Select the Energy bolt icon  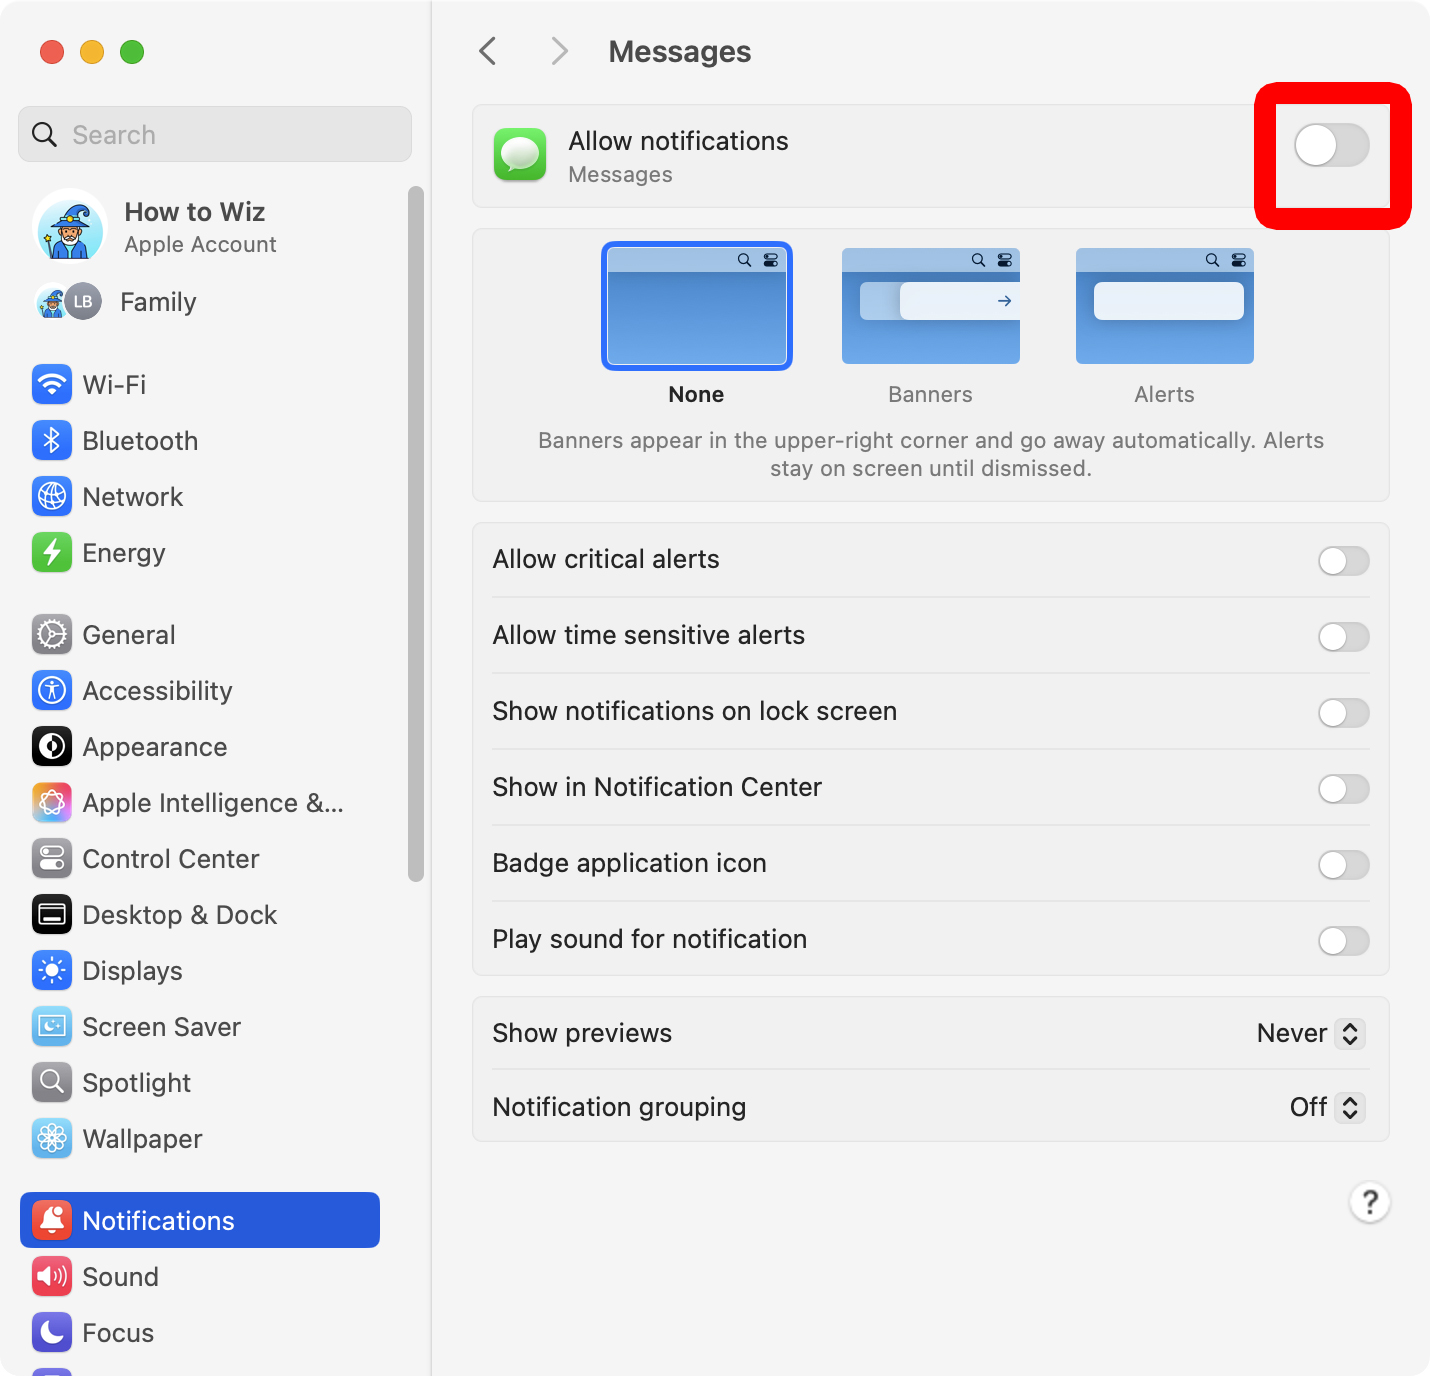tap(52, 553)
